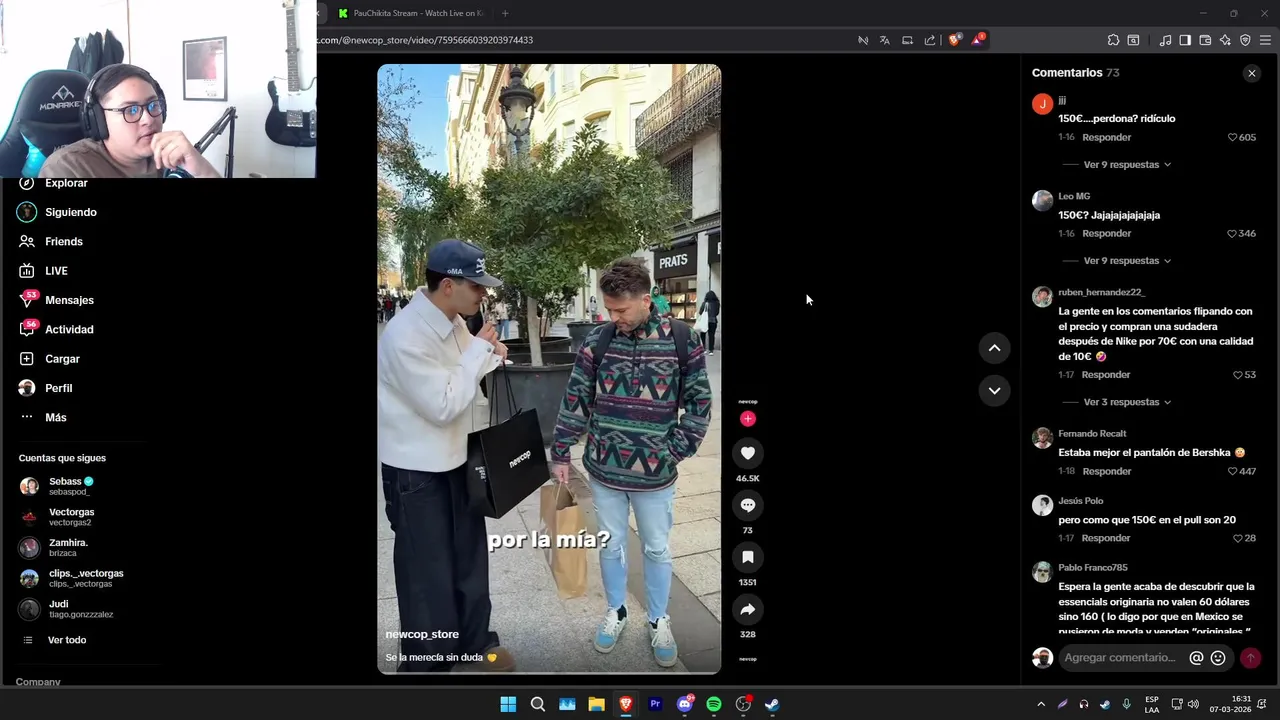Open Pablo Franco785 commenter profile
This screenshot has height=720, width=1280.
point(1093,568)
